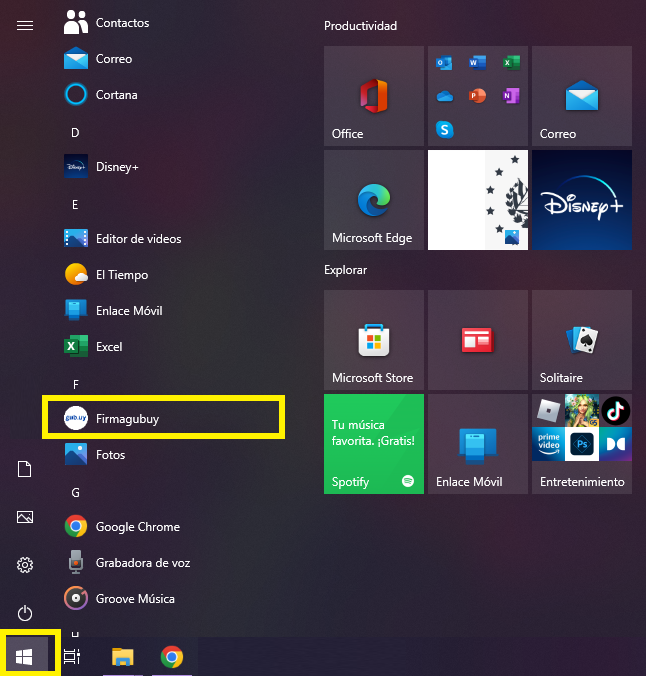Viewport: 646px width, 676px height.
Task: Switch to Chrome on the taskbar
Action: [x=172, y=657]
